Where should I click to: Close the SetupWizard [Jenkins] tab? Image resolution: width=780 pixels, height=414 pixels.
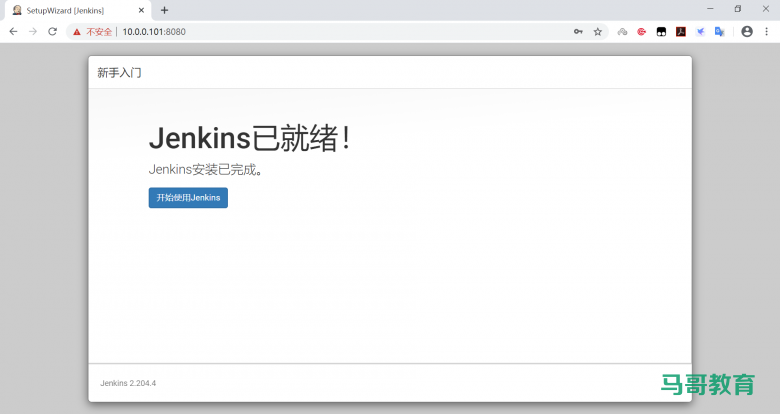pyautogui.click(x=141, y=10)
